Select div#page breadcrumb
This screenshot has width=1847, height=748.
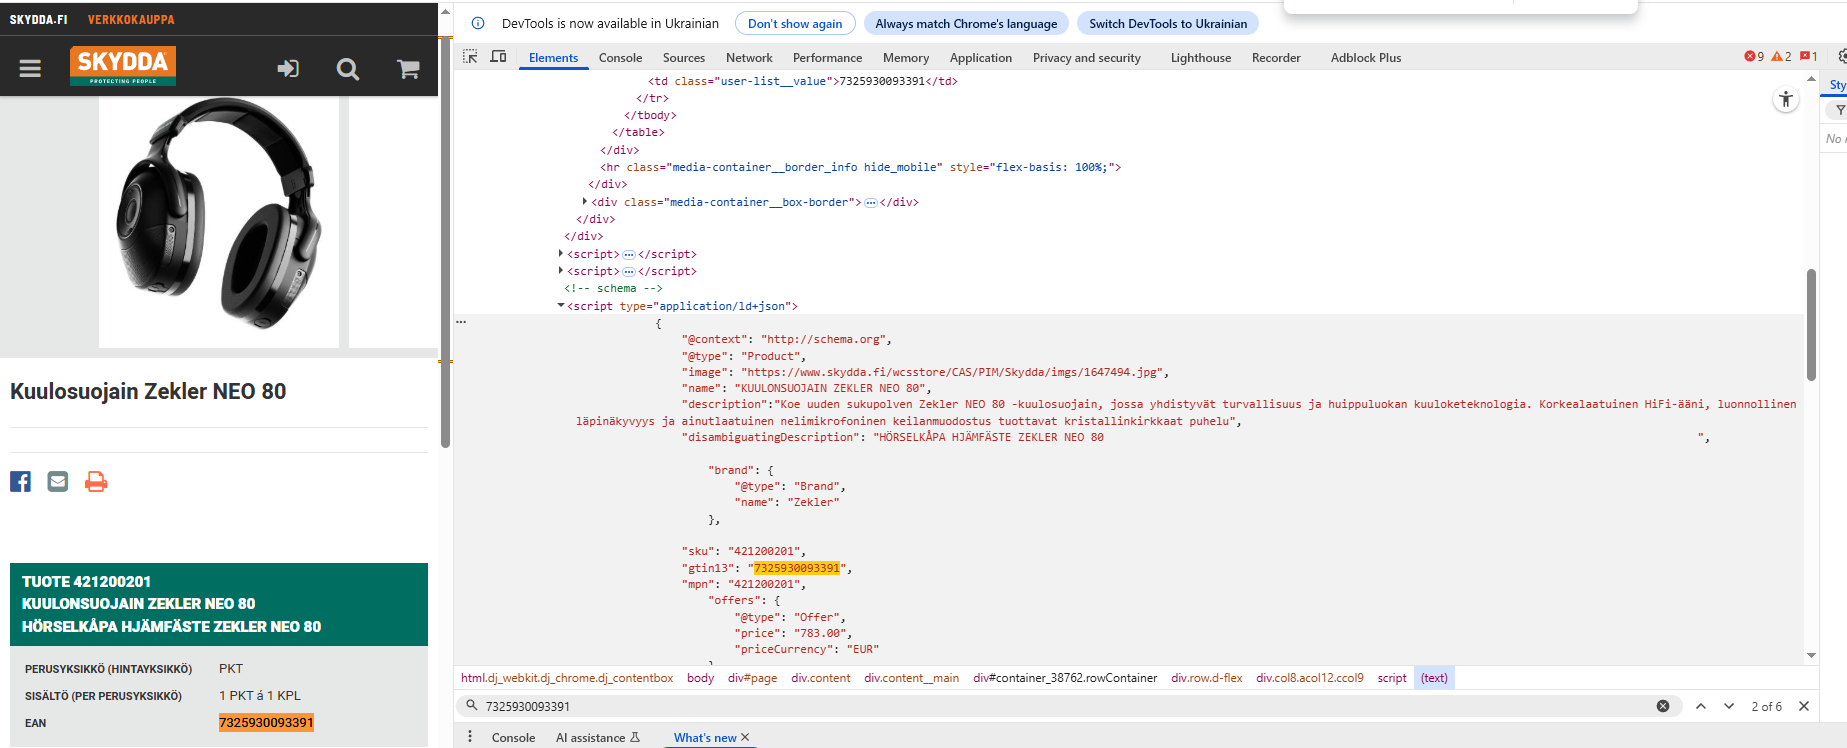pos(752,678)
